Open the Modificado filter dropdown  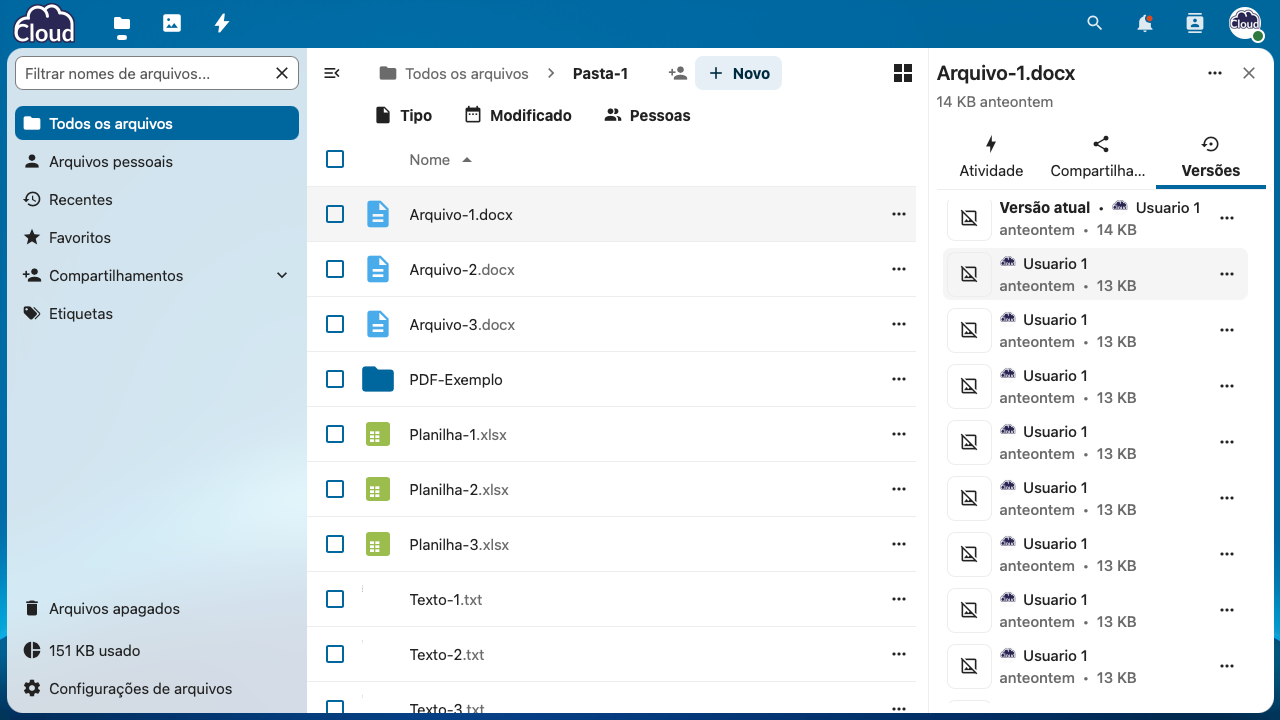tap(518, 116)
